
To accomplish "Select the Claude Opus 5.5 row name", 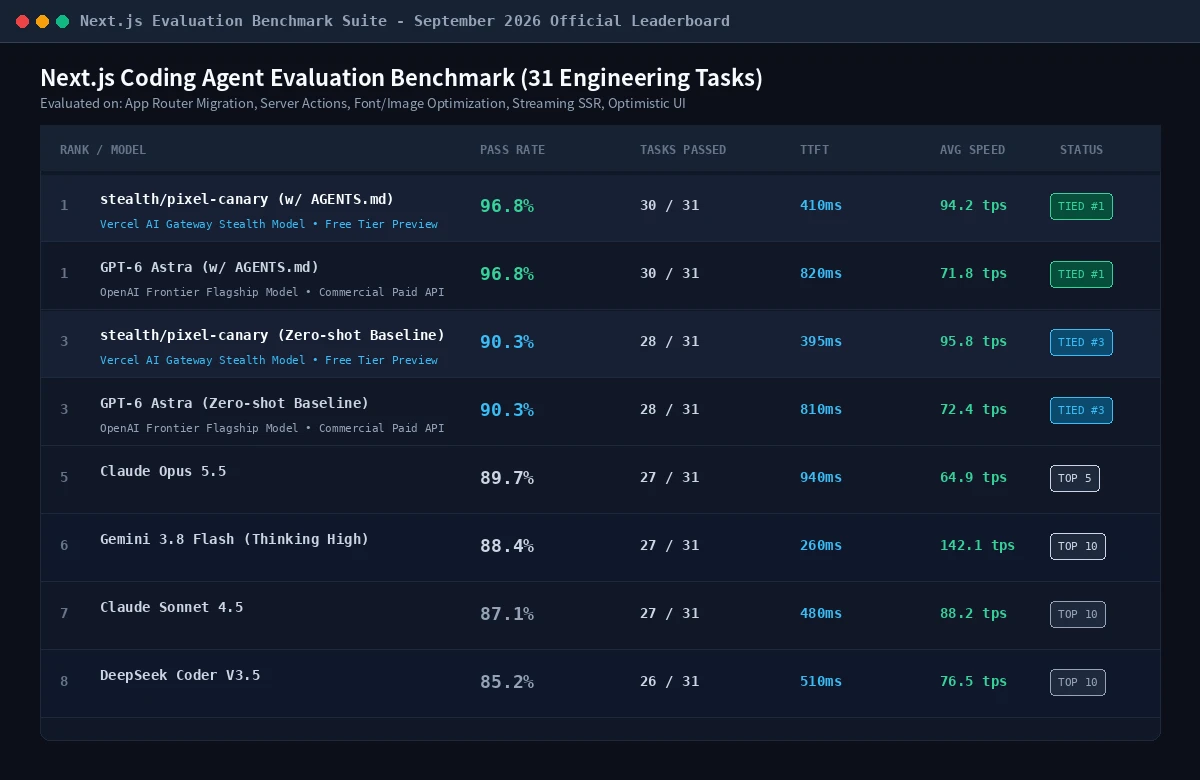I will click(x=163, y=471).
